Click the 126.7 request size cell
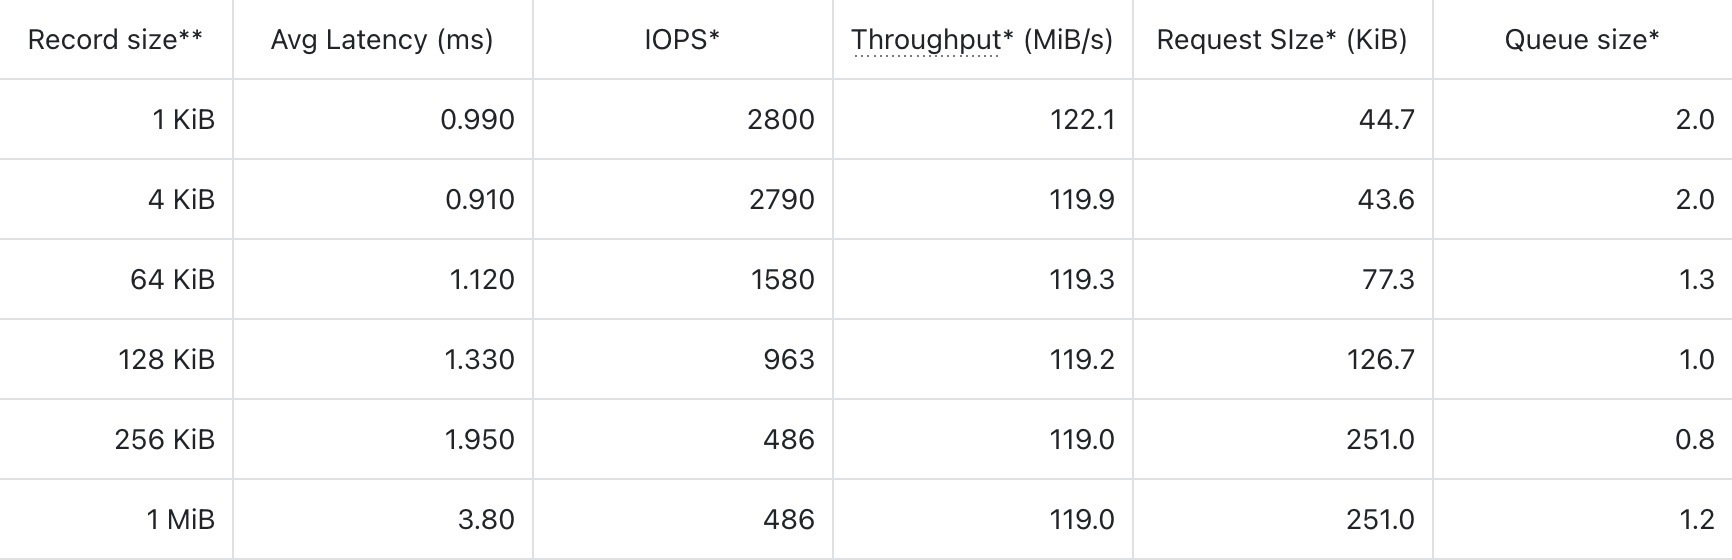Image resolution: width=1732 pixels, height=560 pixels. tap(1380, 360)
